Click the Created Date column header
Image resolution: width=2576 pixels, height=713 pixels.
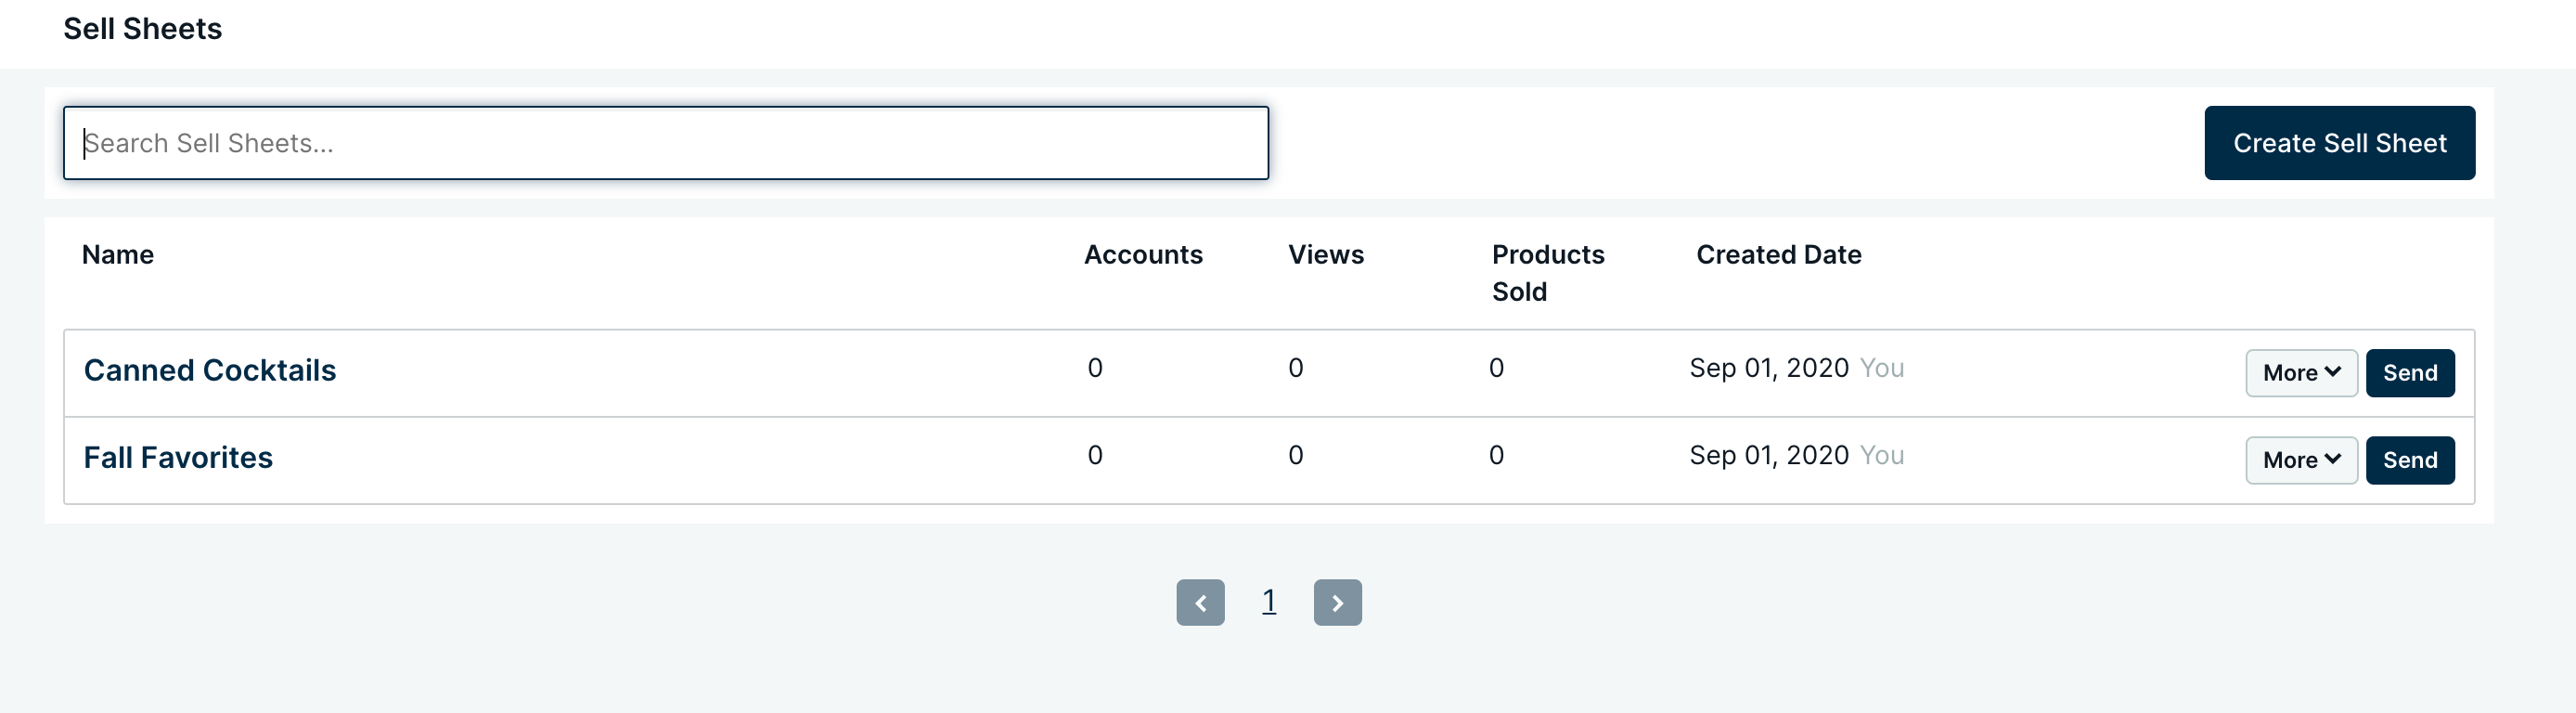[x=1779, y=254]
